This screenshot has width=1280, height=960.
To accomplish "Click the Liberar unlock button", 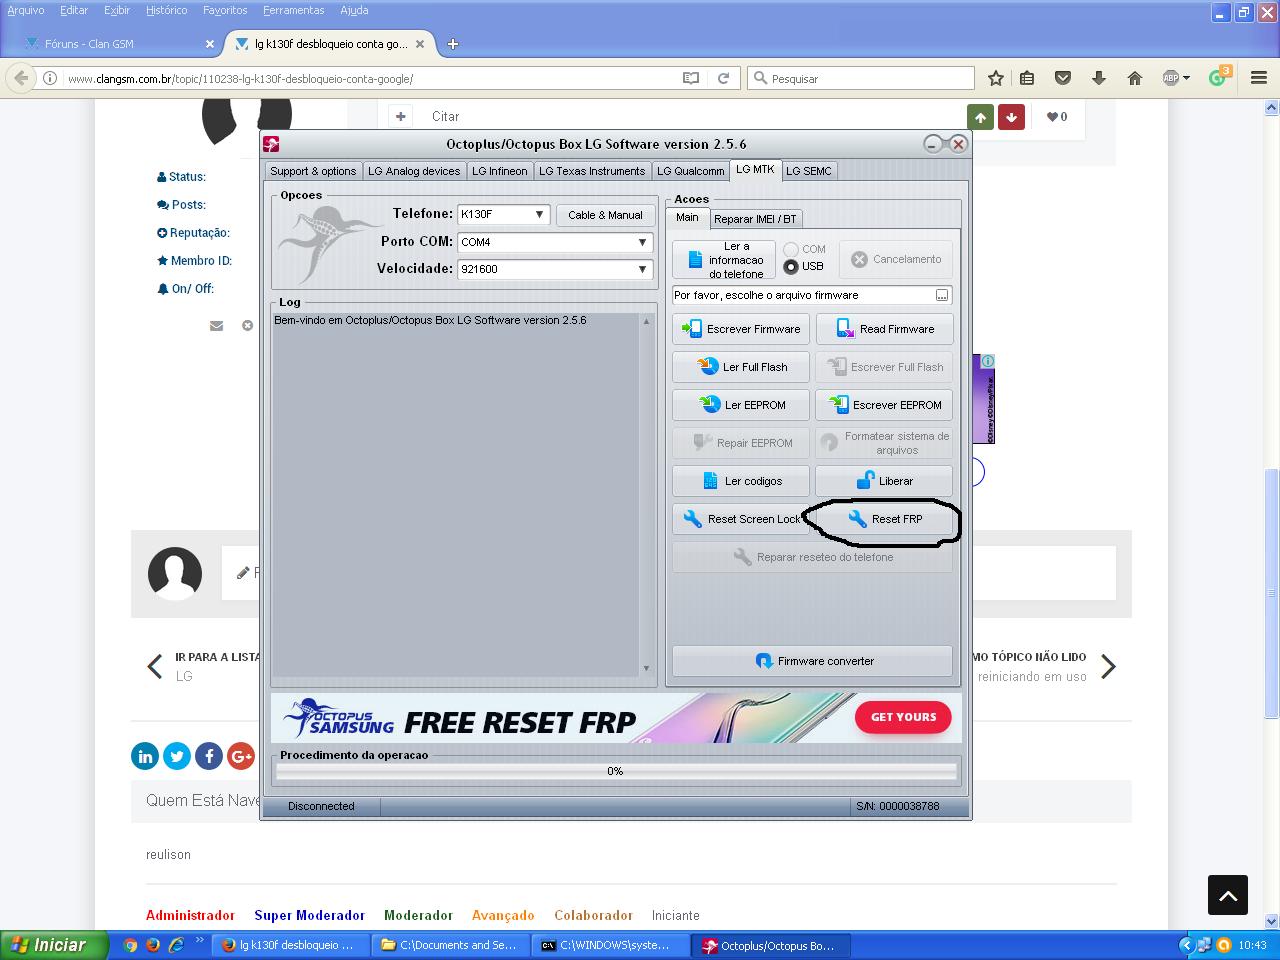I will coord(884,481).
